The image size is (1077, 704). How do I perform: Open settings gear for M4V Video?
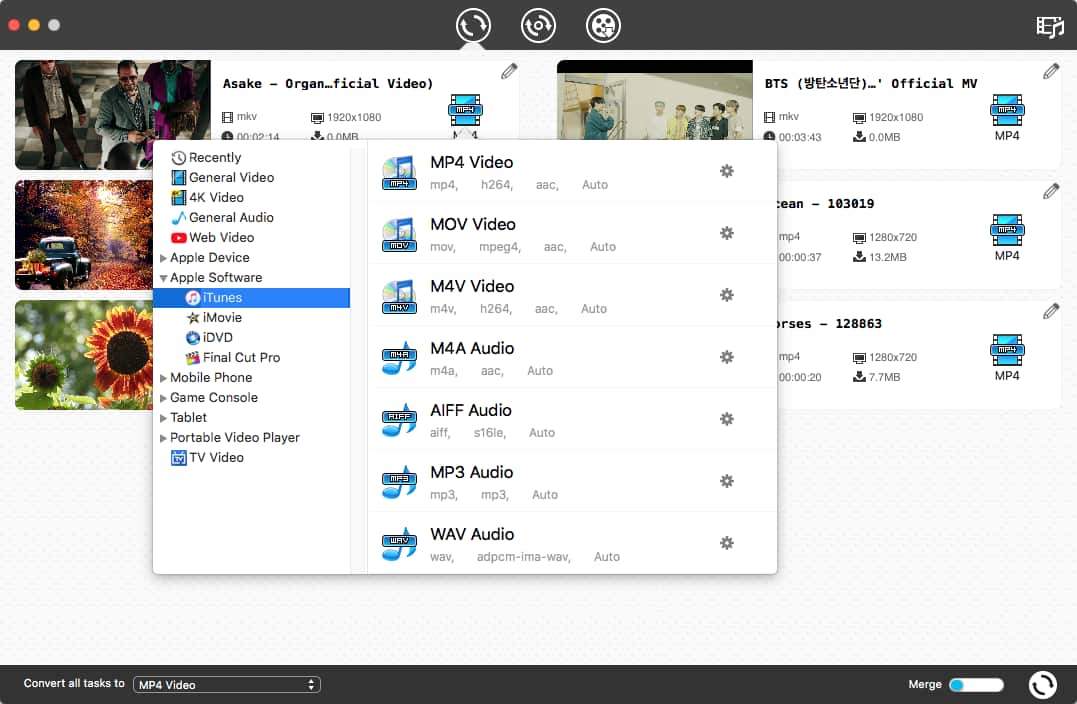coord(727,295)
